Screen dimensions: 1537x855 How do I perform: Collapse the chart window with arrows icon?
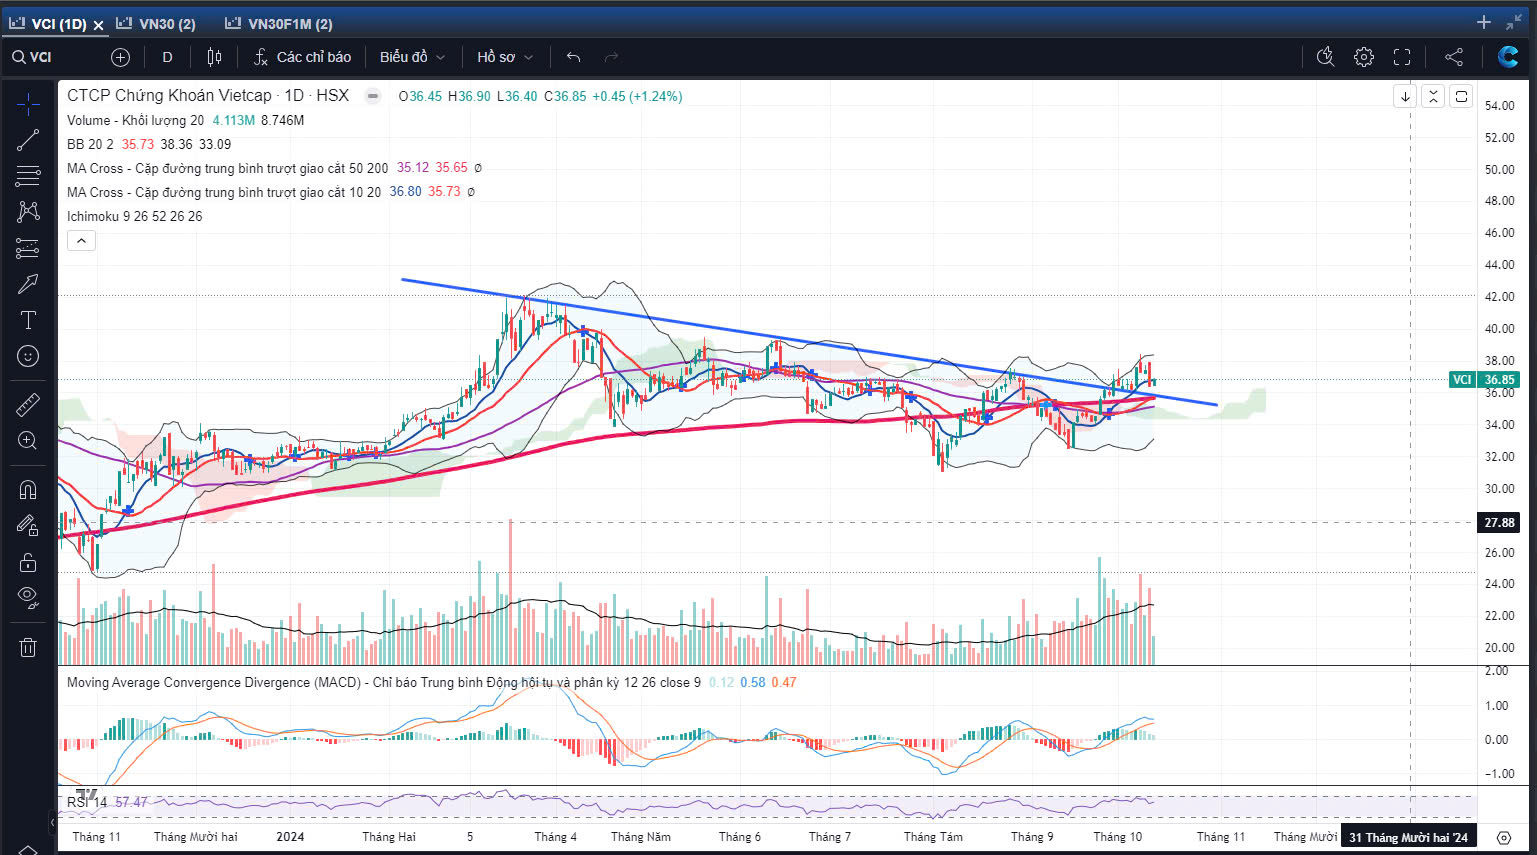click(1514, 22)
